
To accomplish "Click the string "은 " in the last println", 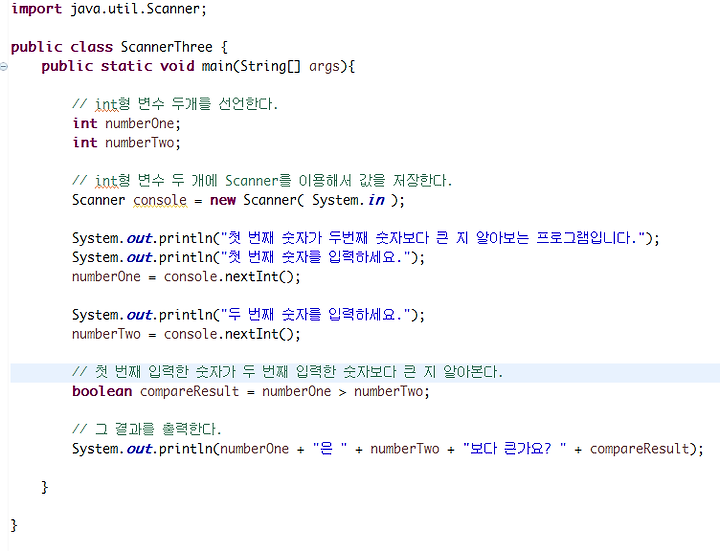I will coord(330,449).
